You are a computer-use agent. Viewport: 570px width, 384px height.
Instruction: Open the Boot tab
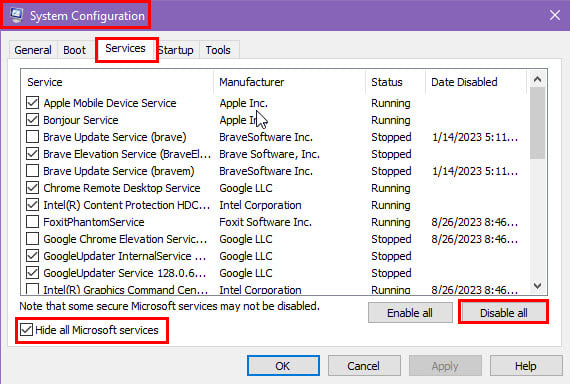tap(75, 50)
